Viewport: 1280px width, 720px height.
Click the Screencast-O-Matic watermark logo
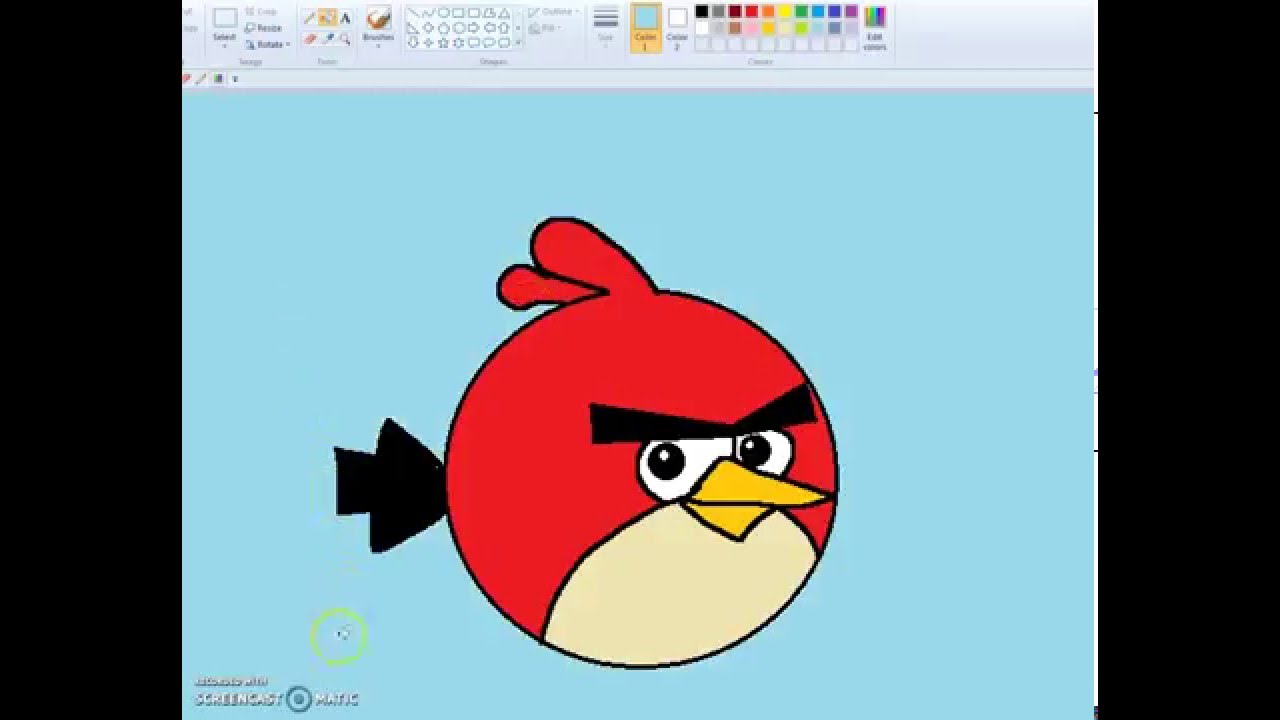coord(298,700)
